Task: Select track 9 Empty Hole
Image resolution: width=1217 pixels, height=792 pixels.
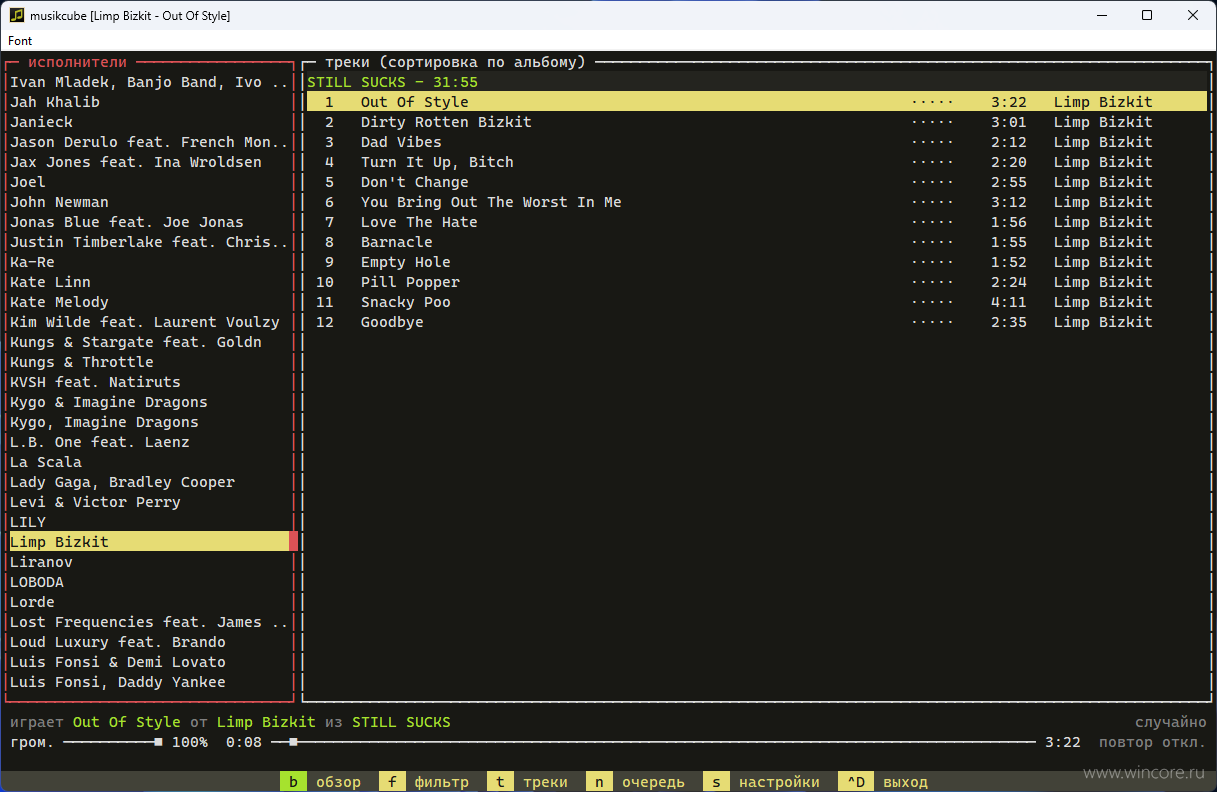Action: (756, 262)
